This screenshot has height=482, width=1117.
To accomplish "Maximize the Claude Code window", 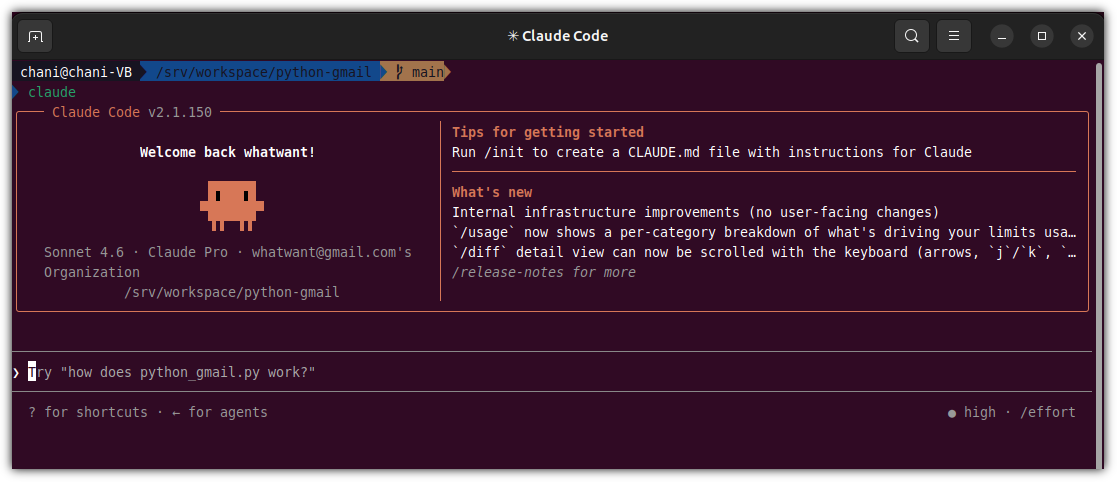I will point(1041,36).
